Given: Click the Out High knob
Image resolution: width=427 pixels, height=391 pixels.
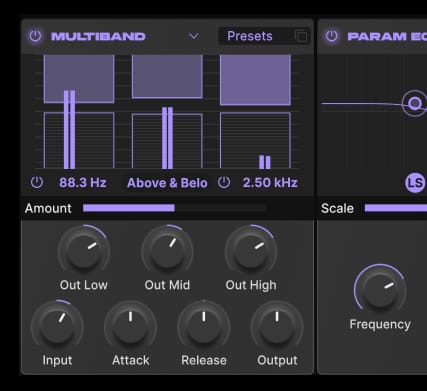Looking at the screenshot, I should 251,251.
